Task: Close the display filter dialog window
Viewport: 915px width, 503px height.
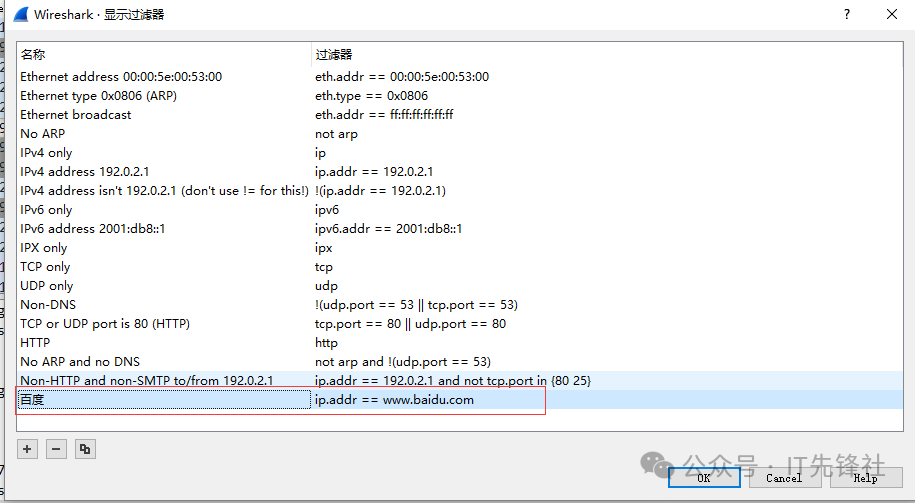Action: click(891, 14)
